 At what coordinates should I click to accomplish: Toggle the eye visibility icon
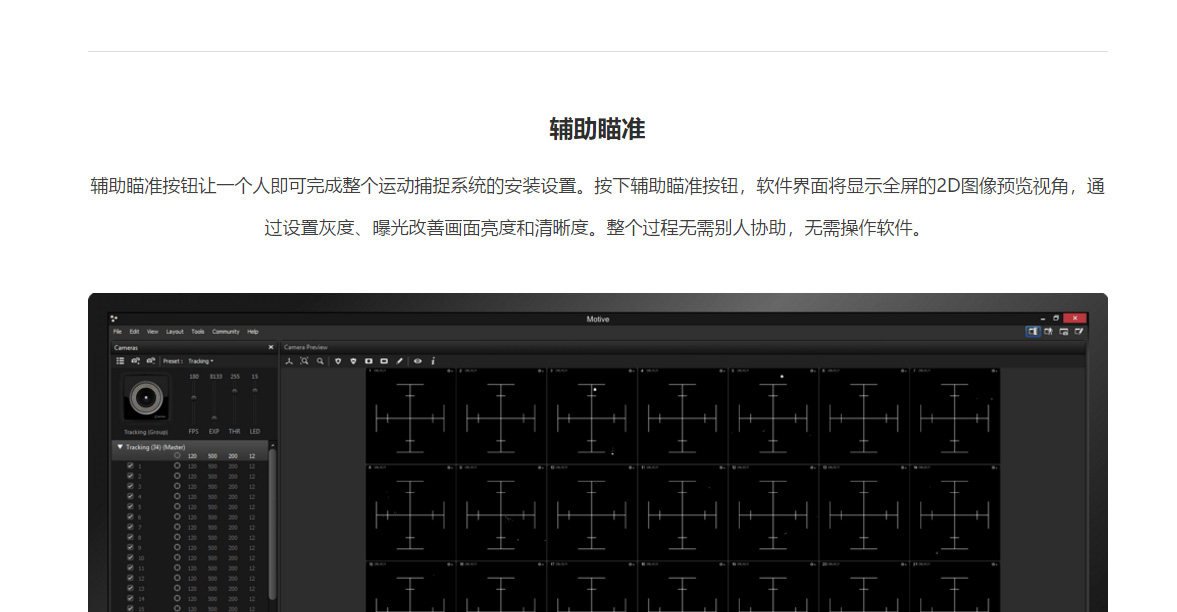click(x=417, y=361)
